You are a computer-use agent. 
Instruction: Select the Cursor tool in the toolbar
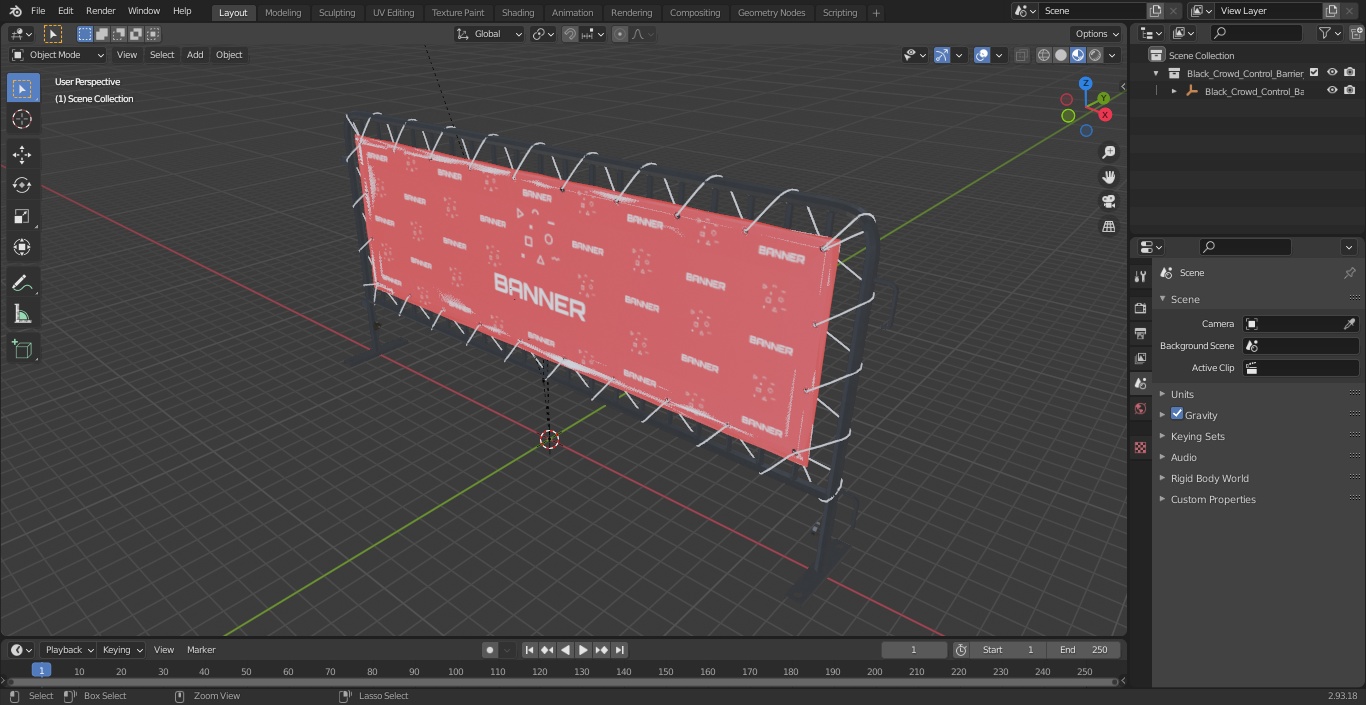point(22,119)
